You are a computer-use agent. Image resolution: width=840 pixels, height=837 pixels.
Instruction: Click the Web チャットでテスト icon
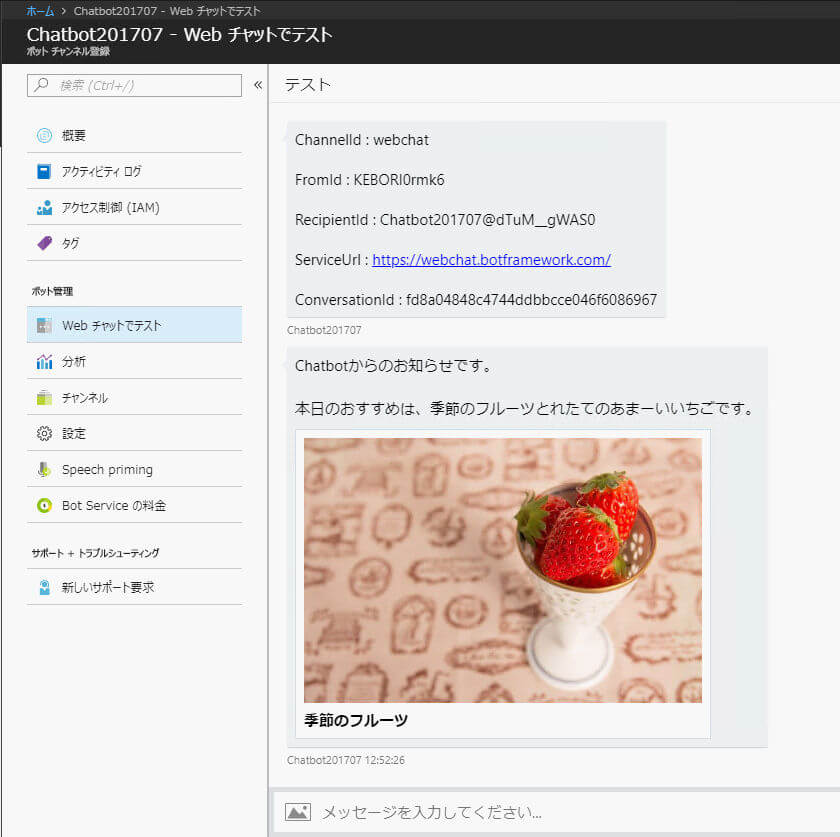coord(44,325)
